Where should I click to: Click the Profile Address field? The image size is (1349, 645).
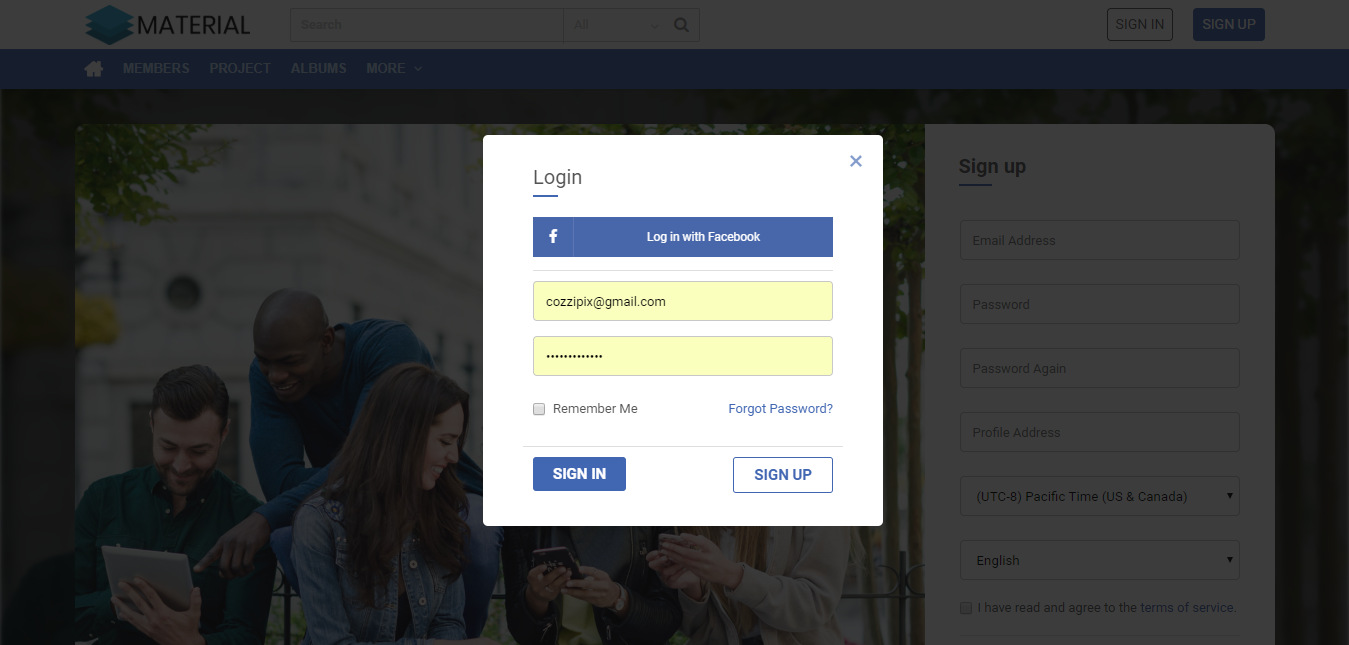[1100, 432]
